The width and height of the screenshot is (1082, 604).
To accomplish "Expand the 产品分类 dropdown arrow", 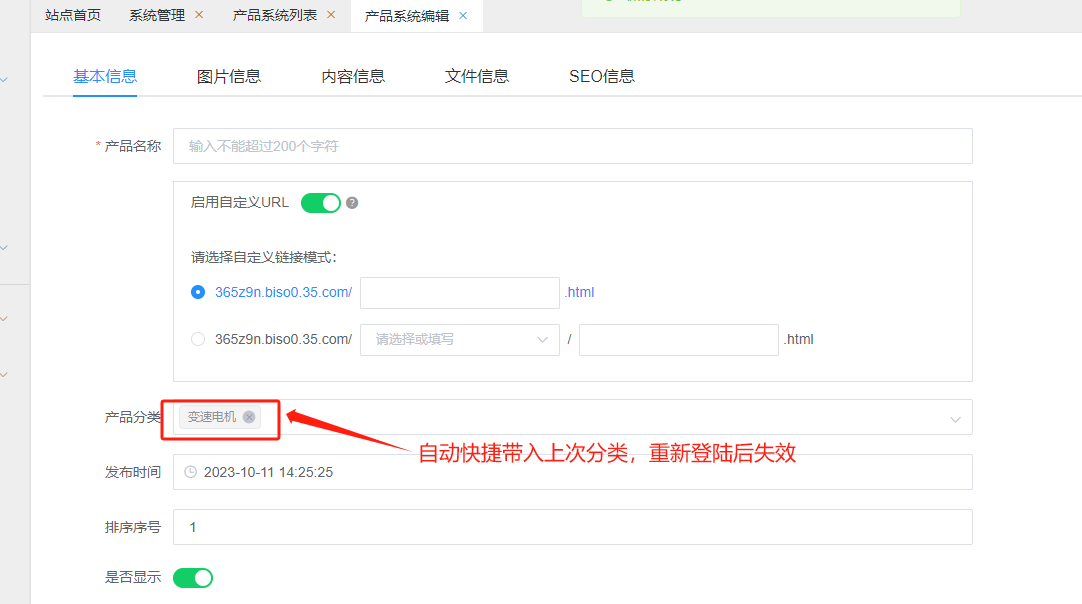I will pyautogui.click(x=955, y=418).
